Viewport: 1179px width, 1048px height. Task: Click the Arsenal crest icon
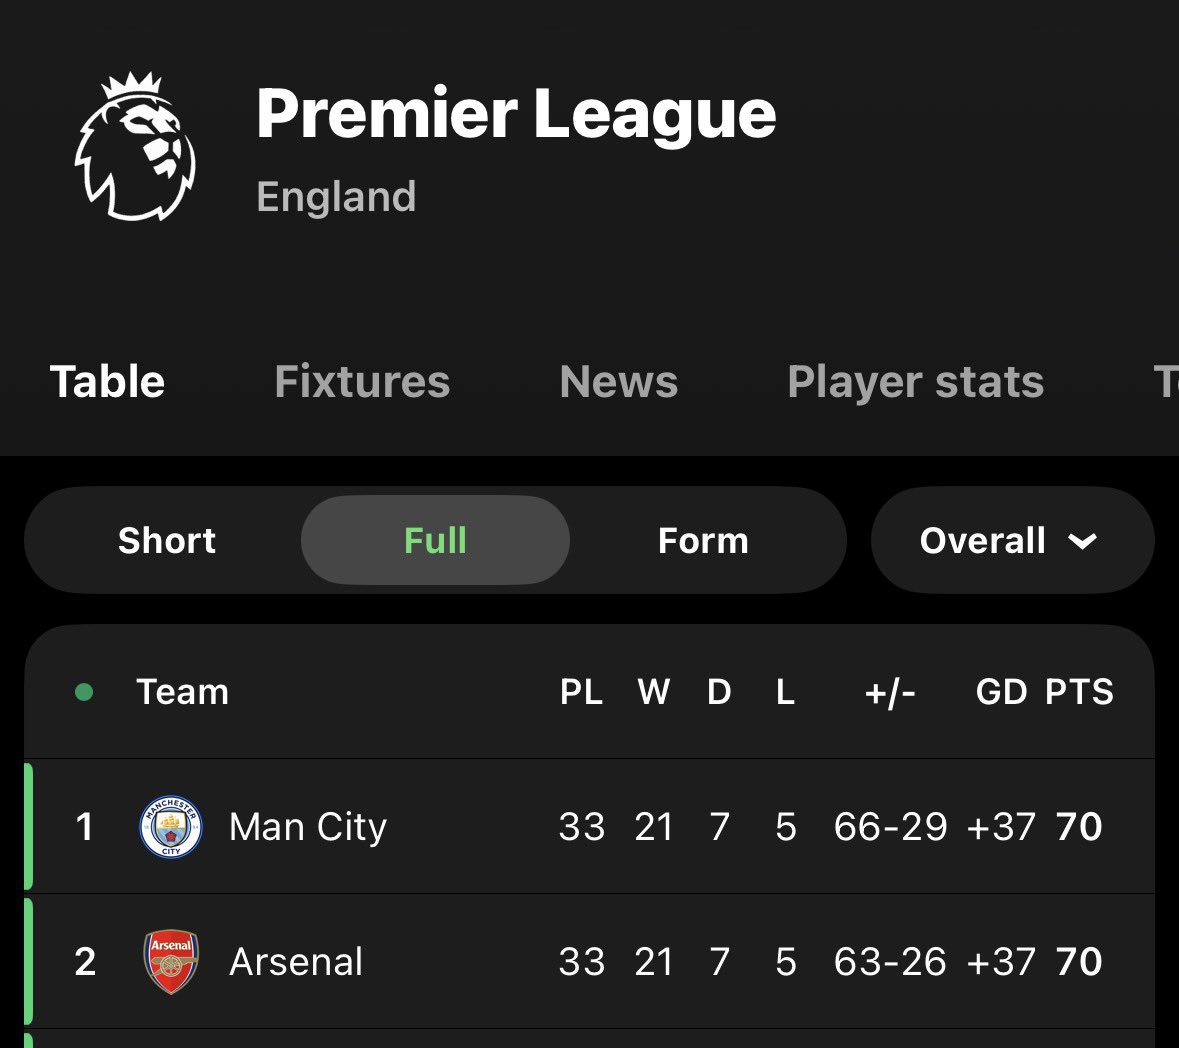[171, 962]
